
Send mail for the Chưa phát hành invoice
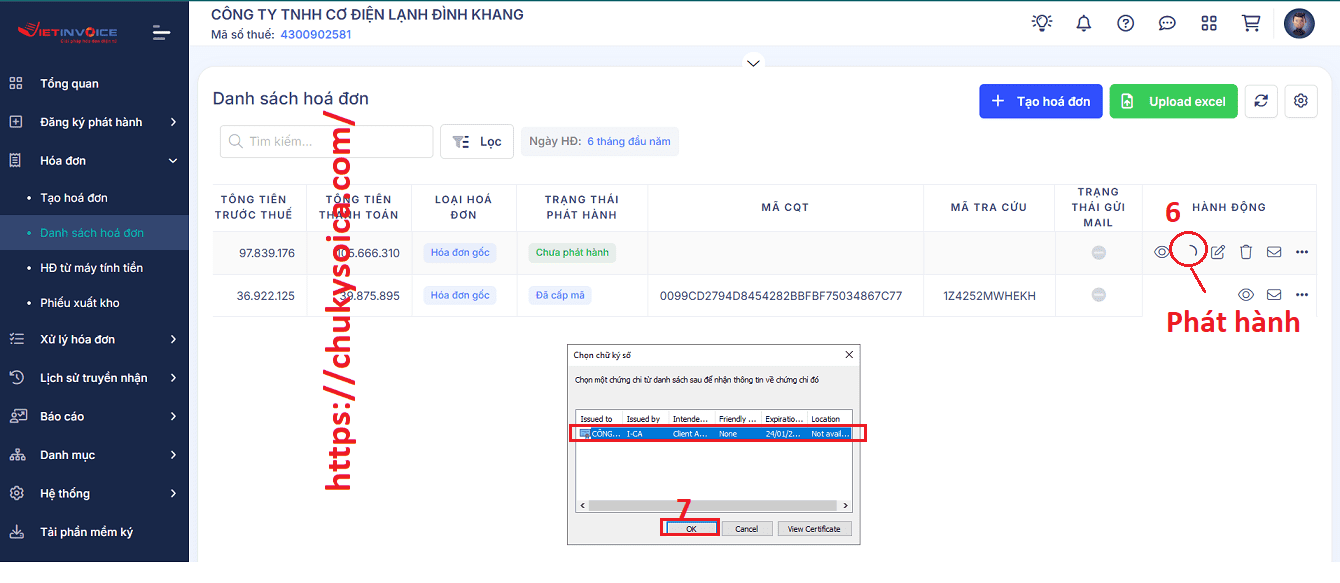[1274, 252]
